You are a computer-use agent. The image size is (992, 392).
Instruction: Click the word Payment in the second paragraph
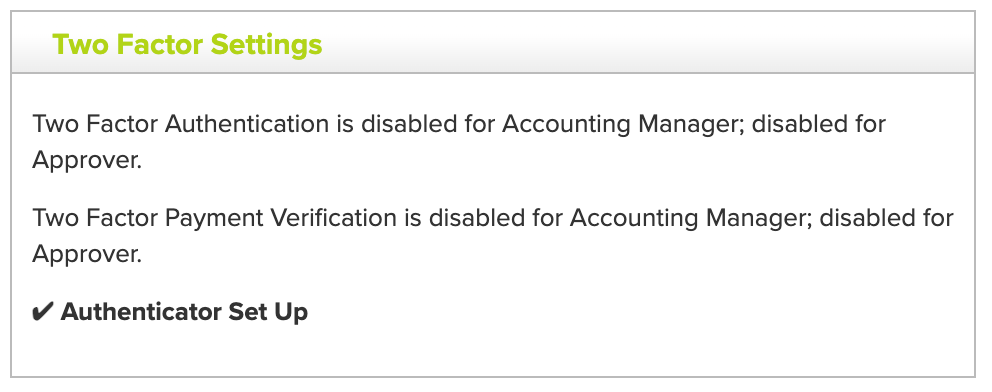pos(214,218)
